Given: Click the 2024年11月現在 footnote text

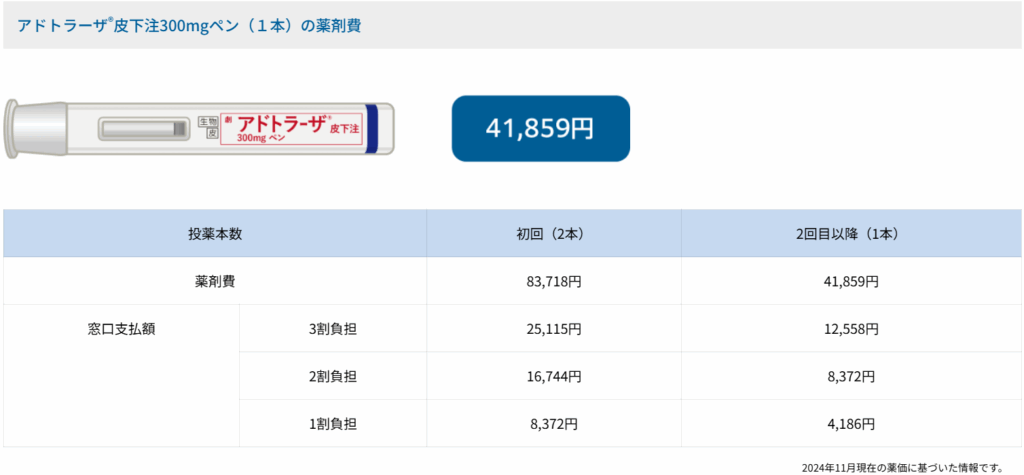Looking at the screenshot, I should (901, 467).
